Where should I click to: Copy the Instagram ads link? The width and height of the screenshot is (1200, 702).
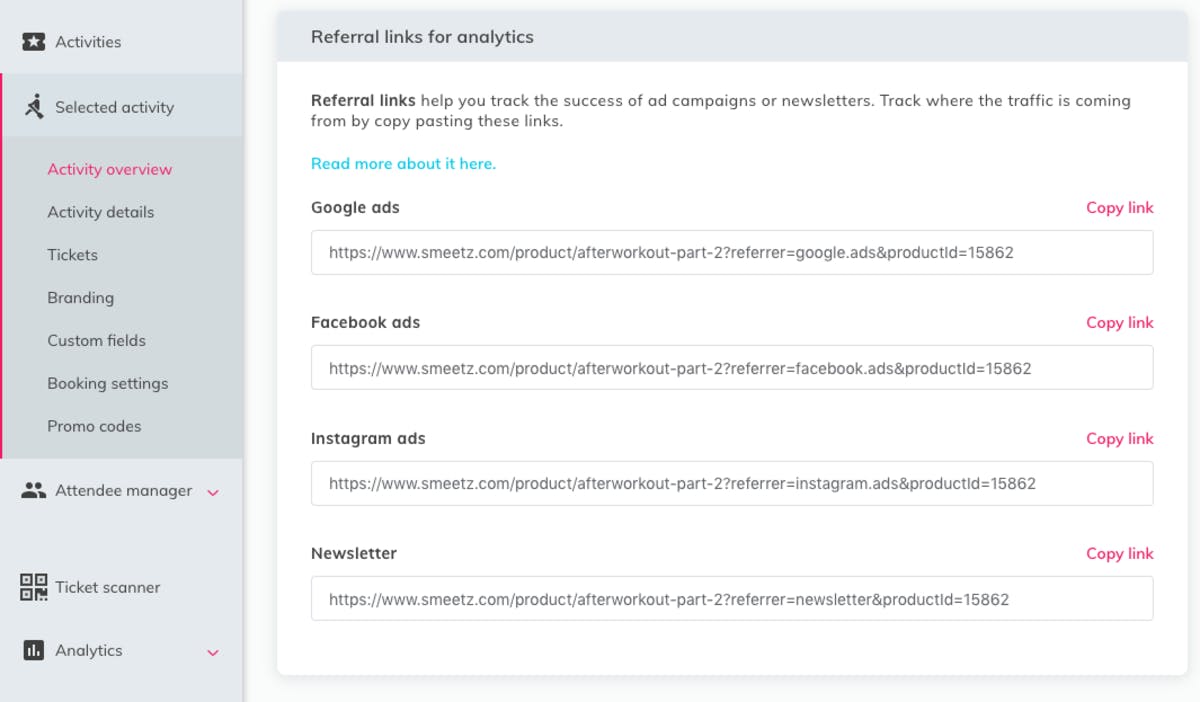click(x=1120, y=438)
